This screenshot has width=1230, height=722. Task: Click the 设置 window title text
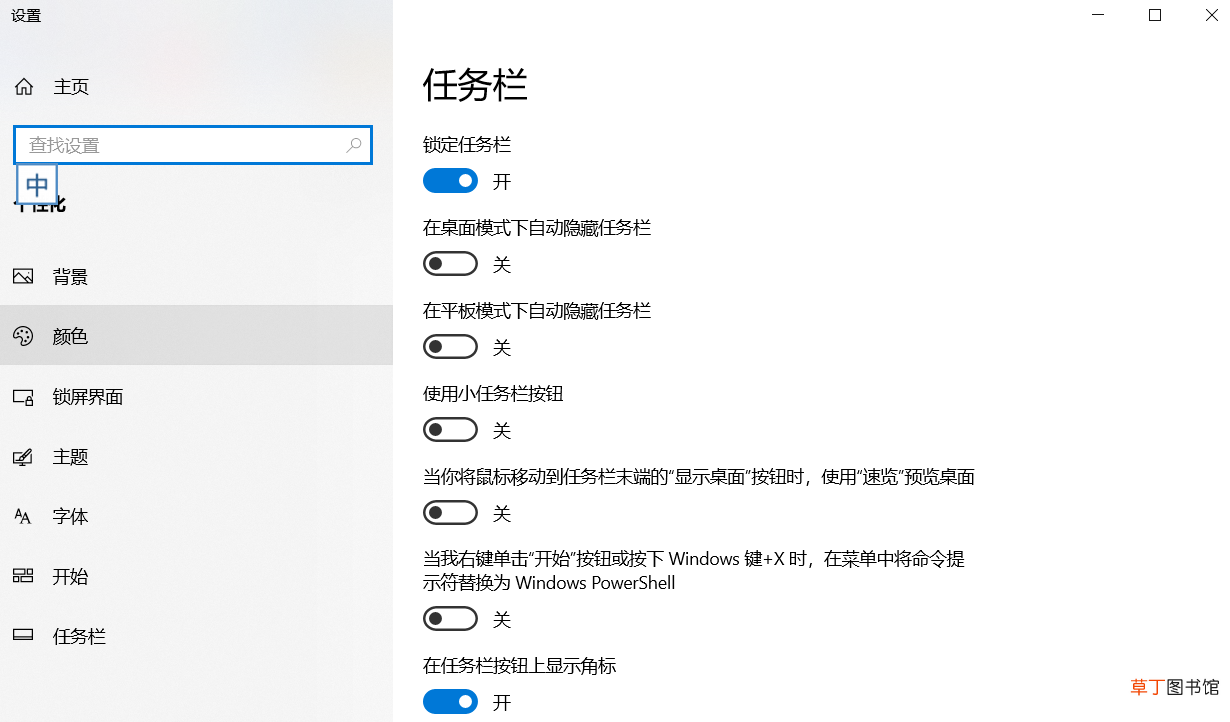coord(26,16)
